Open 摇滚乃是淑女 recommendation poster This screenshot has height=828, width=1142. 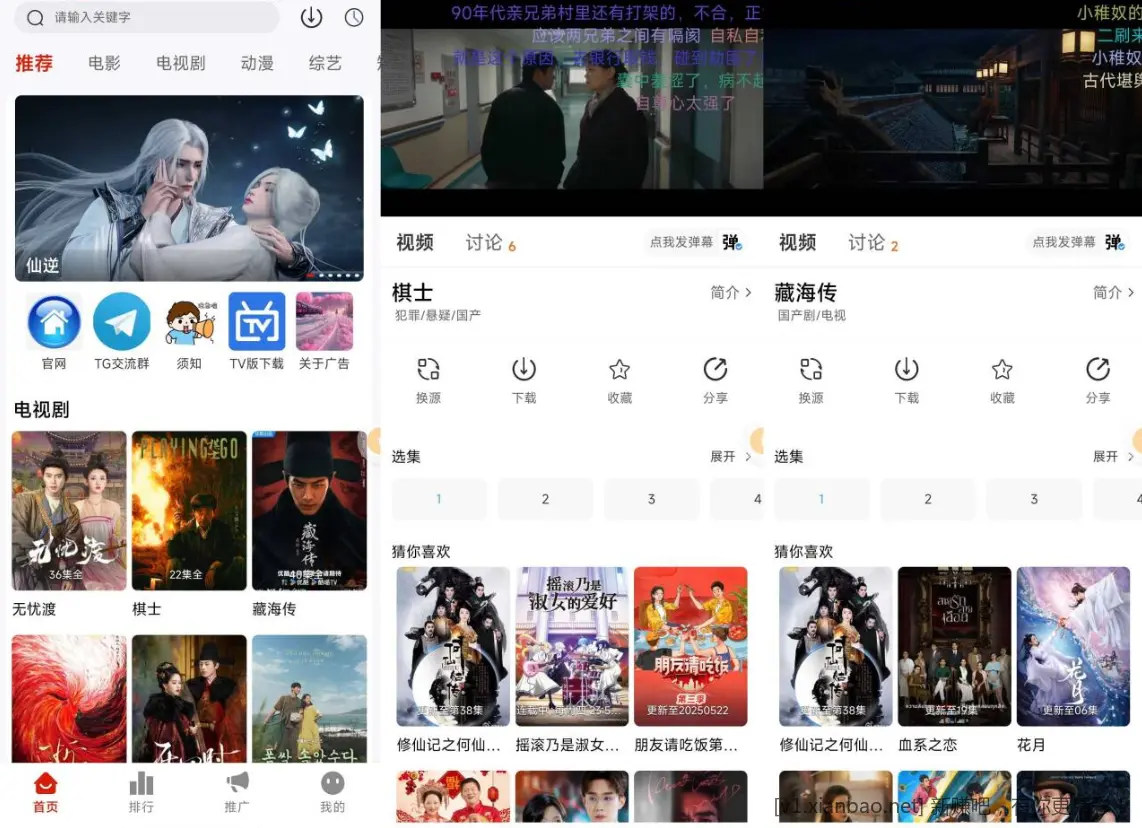tap(572, 647)
